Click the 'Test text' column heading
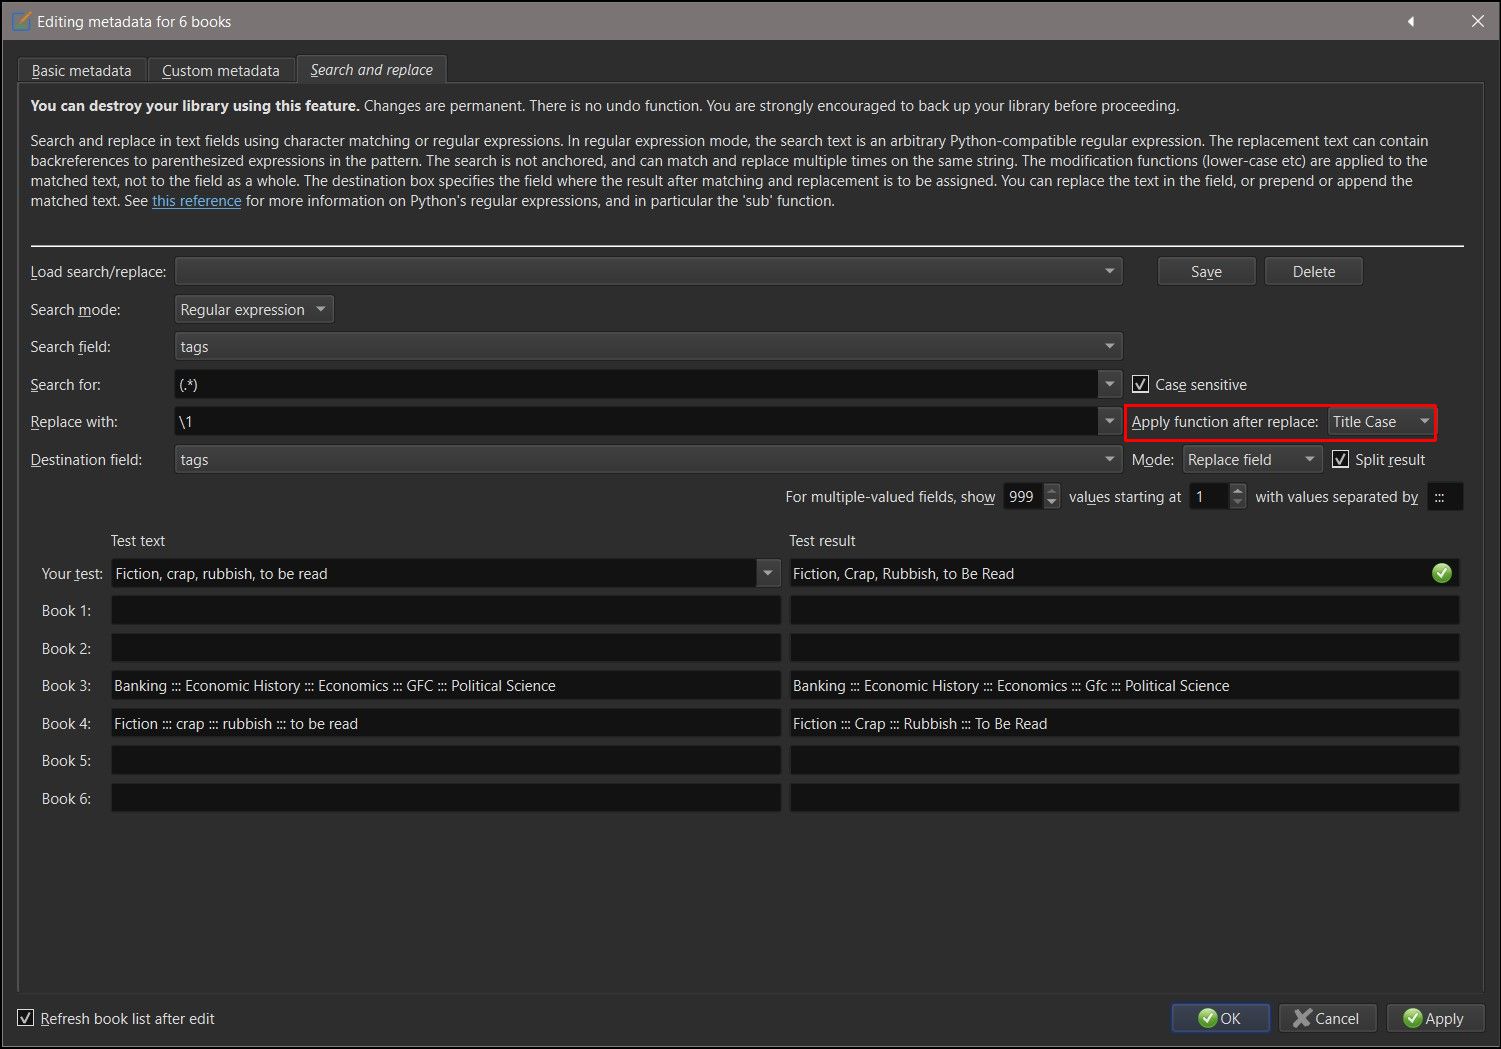Screen dimensions: 1501x1049 click(138, 540)
